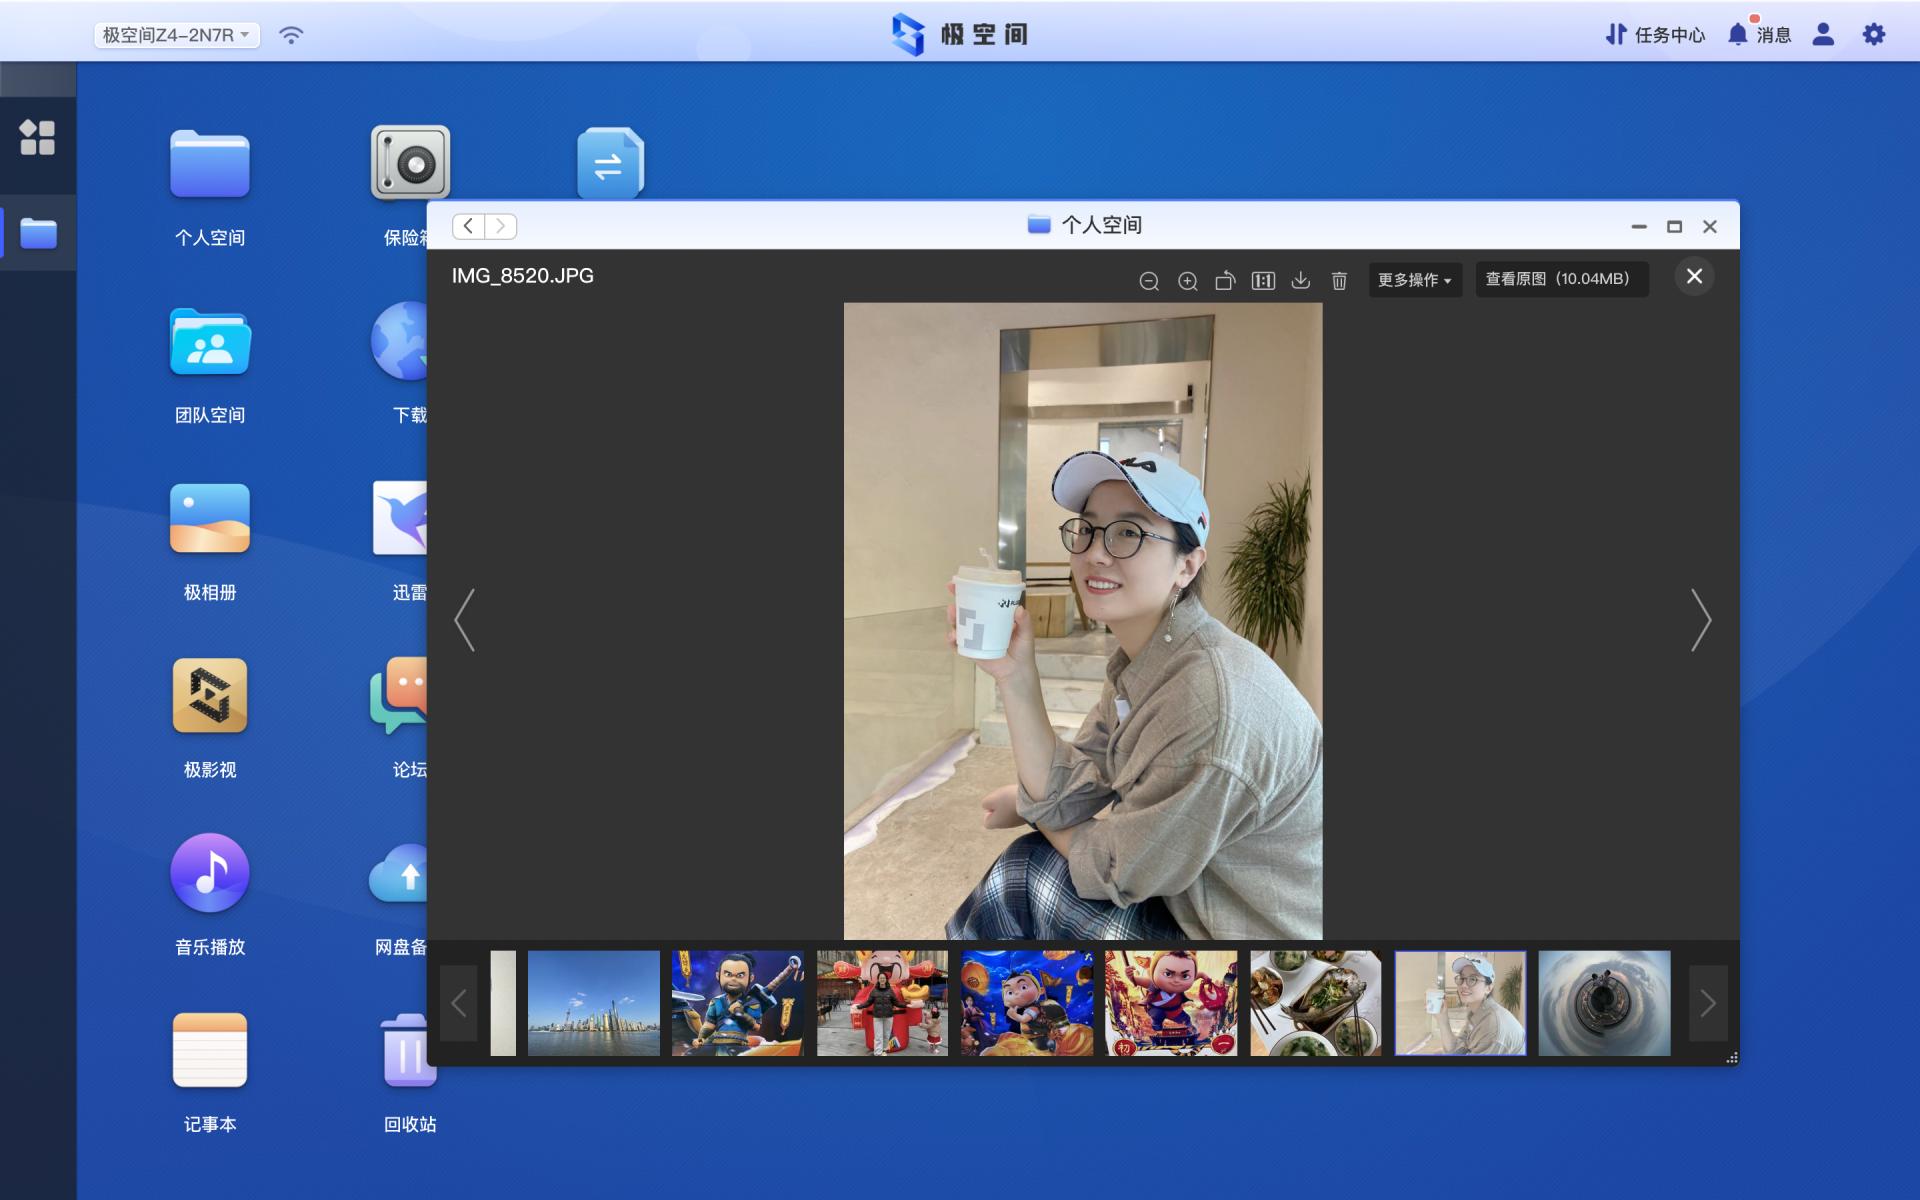Zoom in on the photo

[x=1187, y=281]
